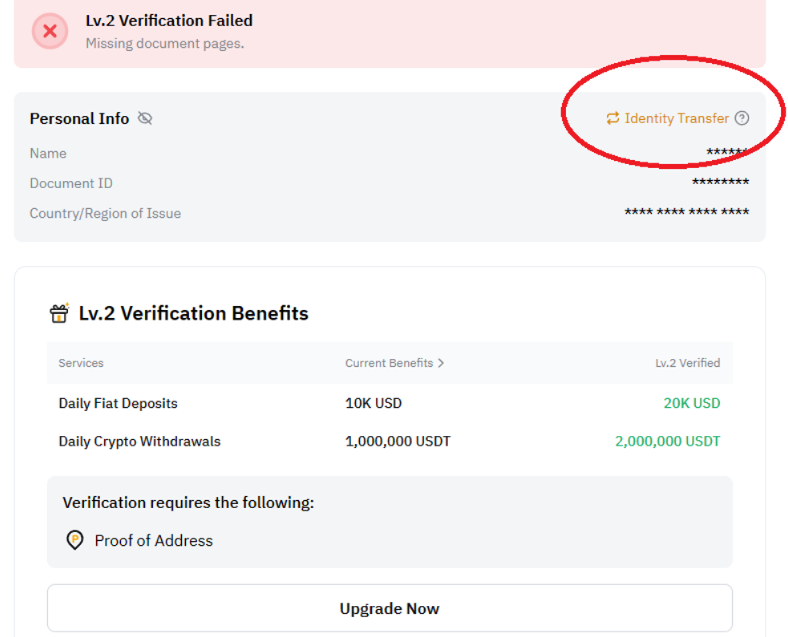Select the masked Document ID value
This screenshot has height=637, width=788.
720,183
